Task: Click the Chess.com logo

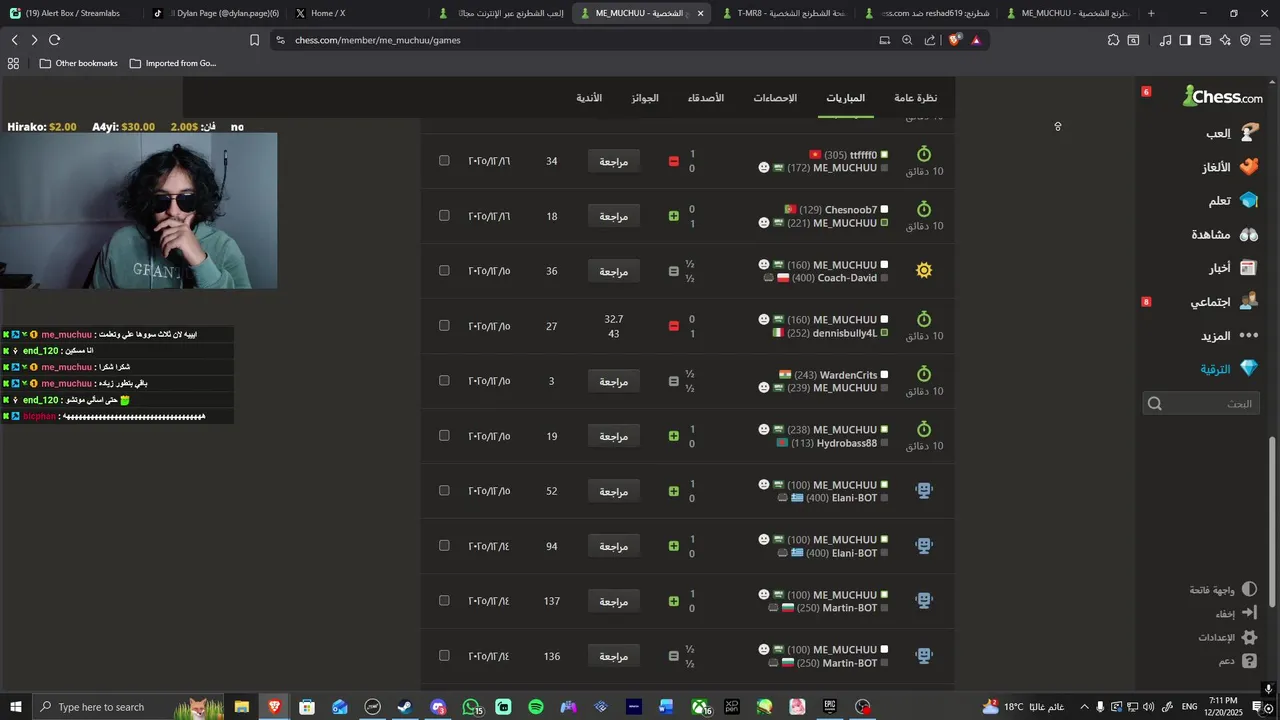Action: coord(1222,96)
